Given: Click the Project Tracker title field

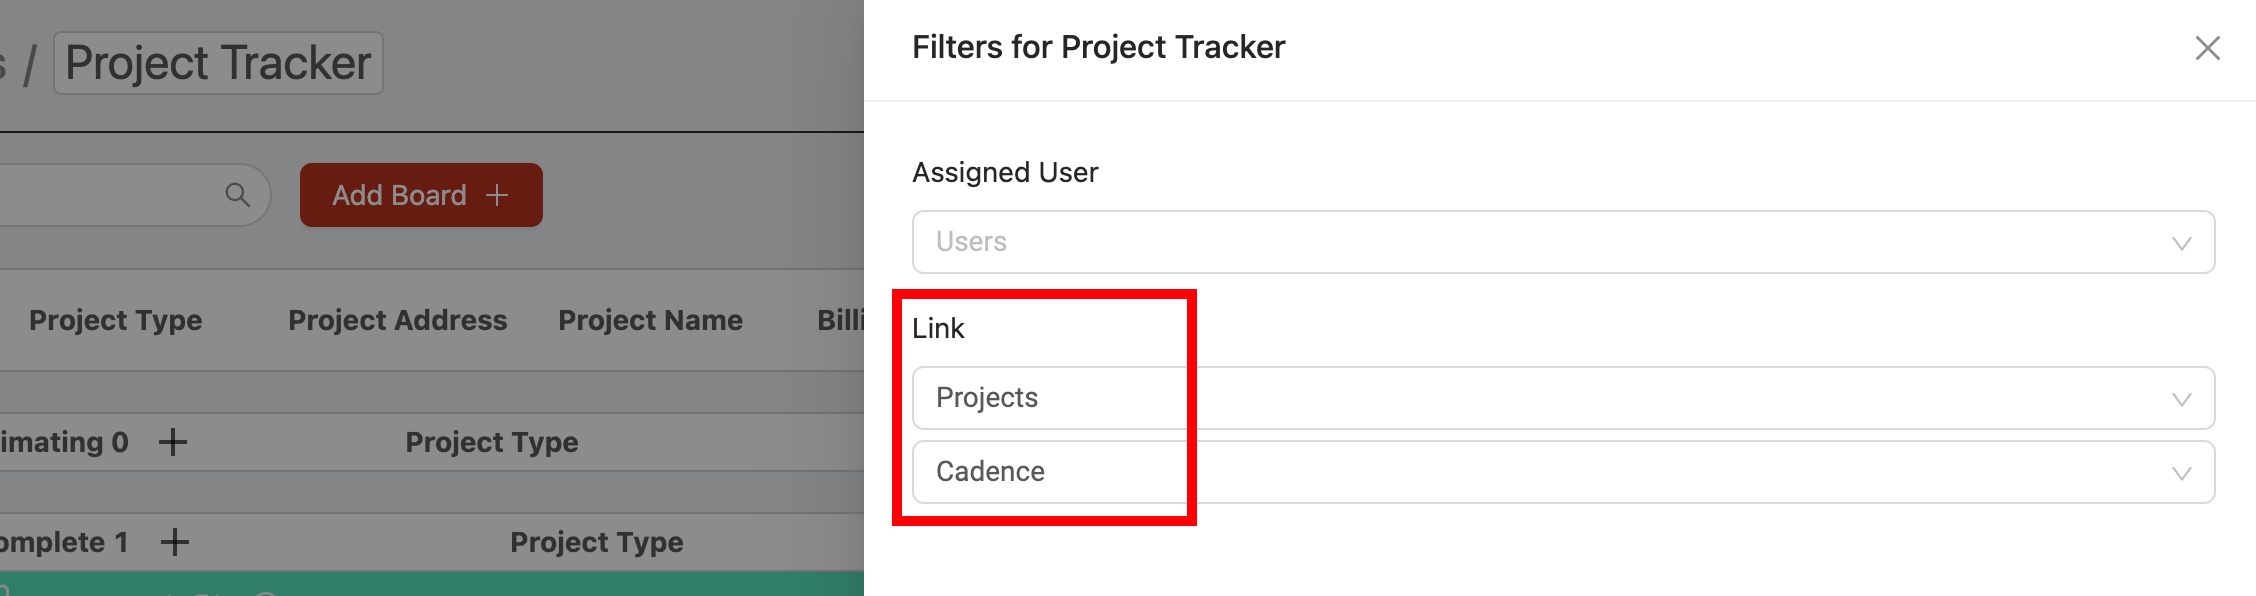Looking at the screenshot, I should click(x=218, y=63).
